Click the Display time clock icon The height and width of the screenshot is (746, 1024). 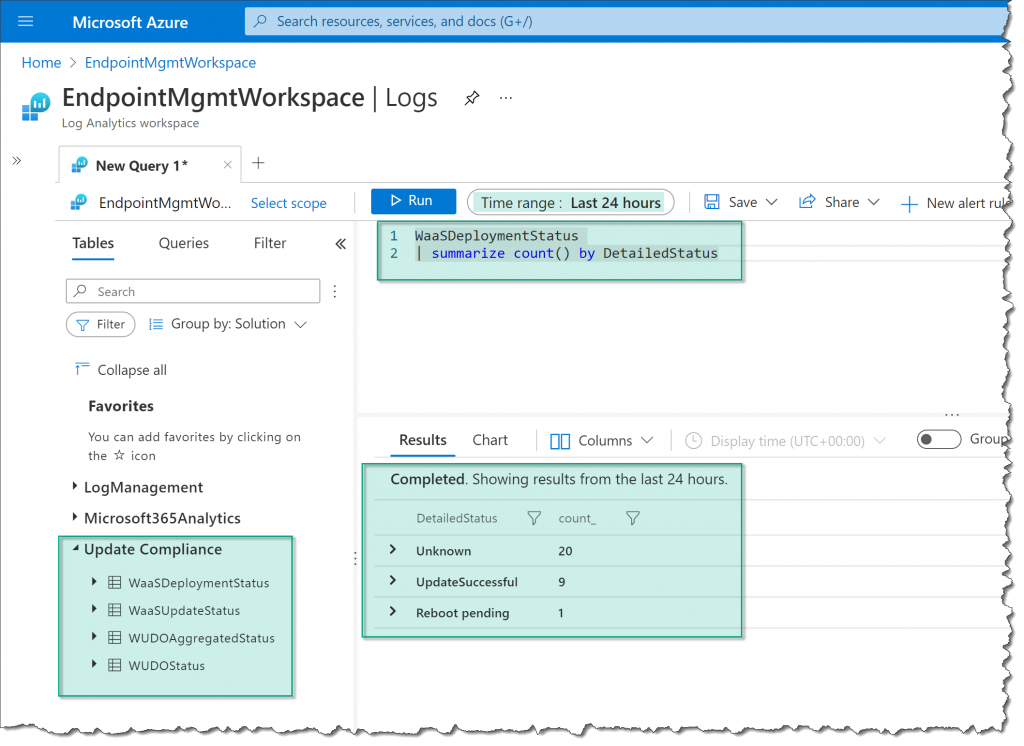tap(693, 441)
